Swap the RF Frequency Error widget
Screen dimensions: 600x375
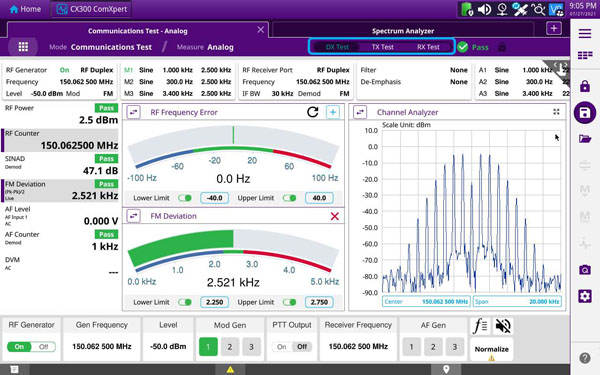[134, 112]
